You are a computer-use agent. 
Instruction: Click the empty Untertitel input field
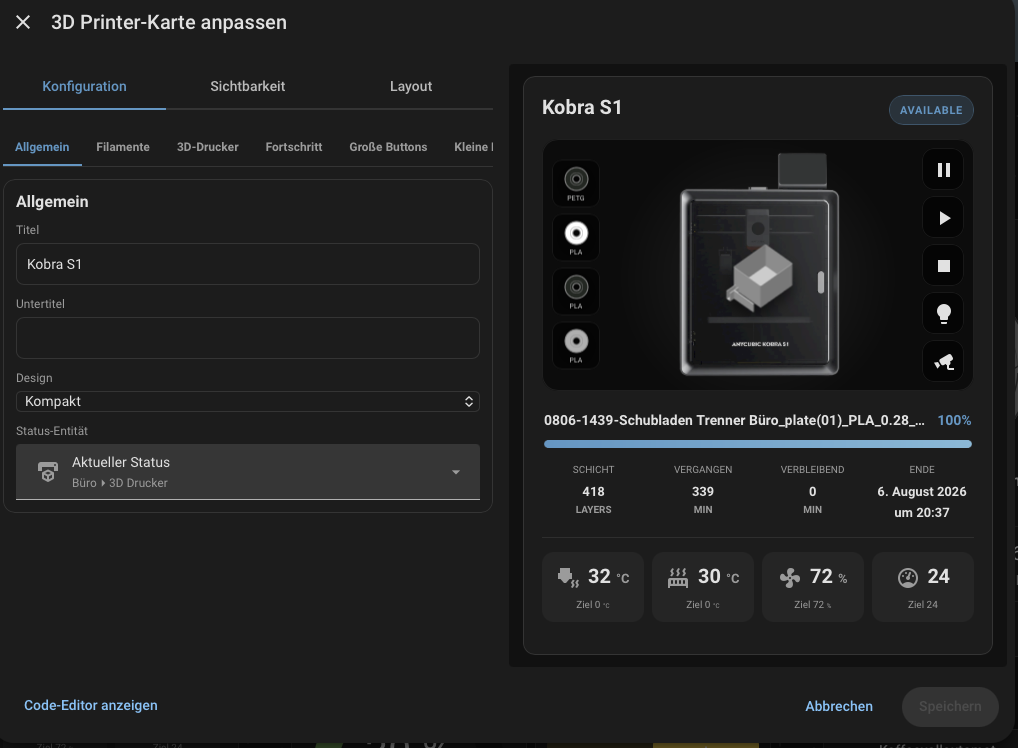pos(247,338)
